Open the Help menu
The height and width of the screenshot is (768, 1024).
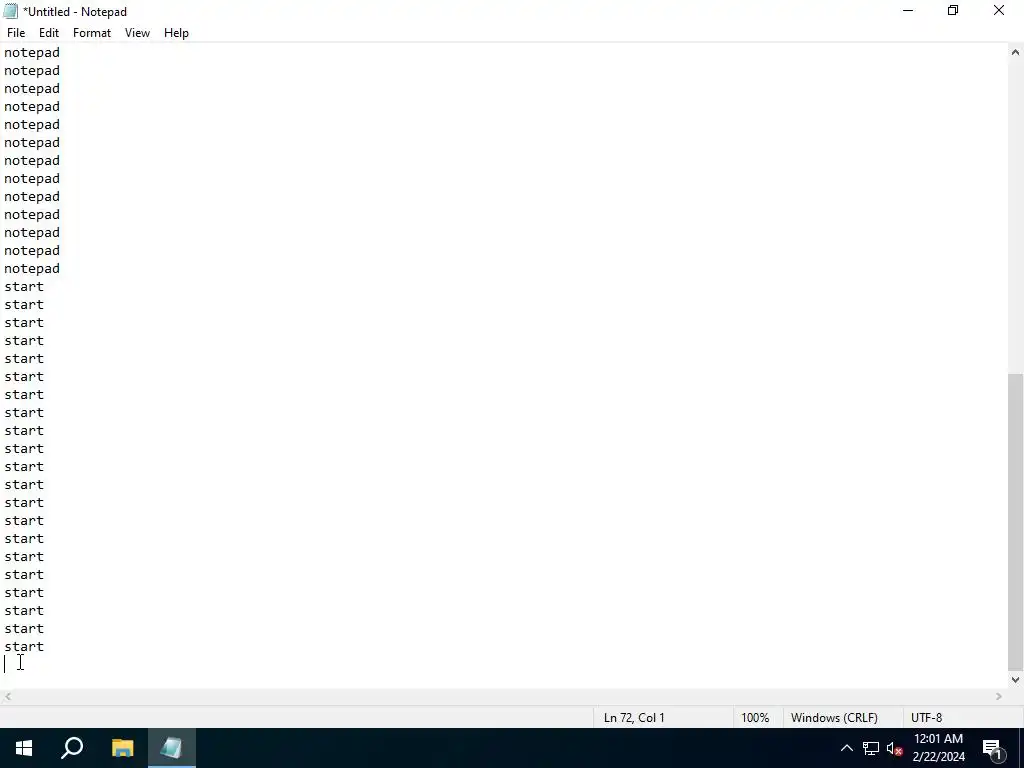[176, 33]
